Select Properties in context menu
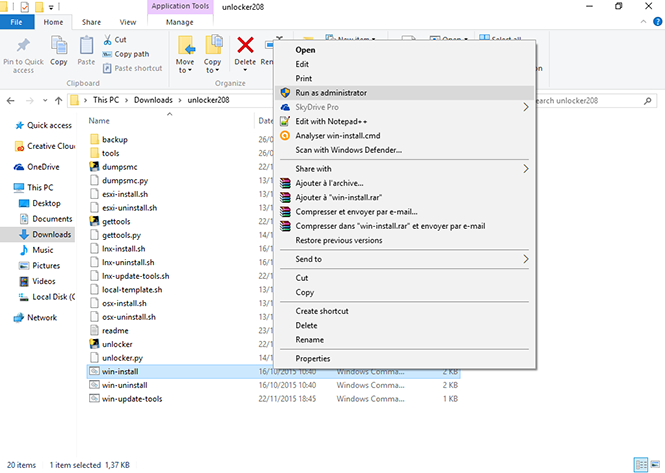The height and width of the screenshot is (473, 665). point(405,358)
